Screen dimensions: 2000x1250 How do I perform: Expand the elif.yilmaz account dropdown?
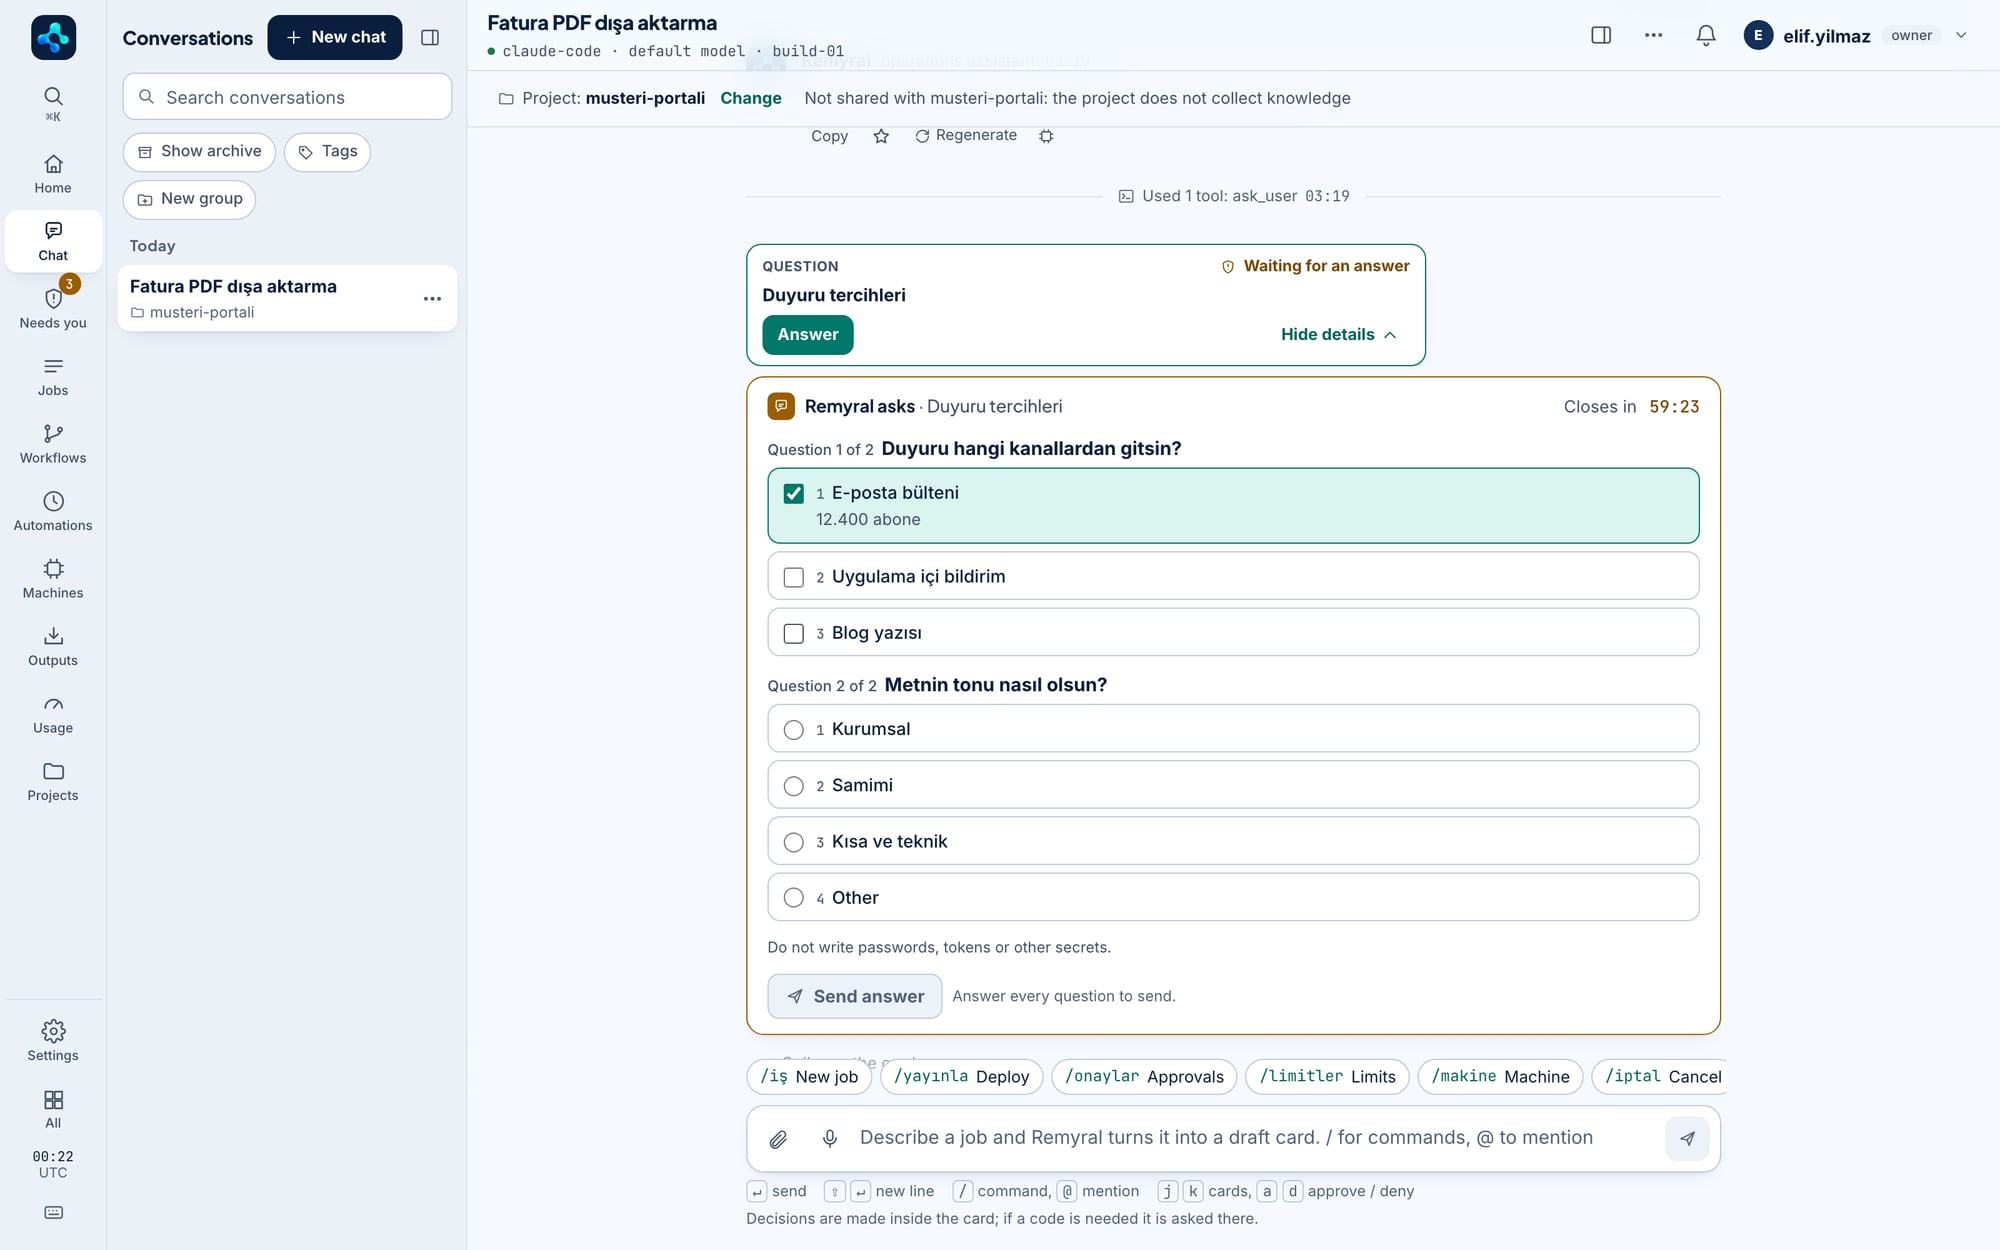pyautogui.click(x=1961, y=35)
